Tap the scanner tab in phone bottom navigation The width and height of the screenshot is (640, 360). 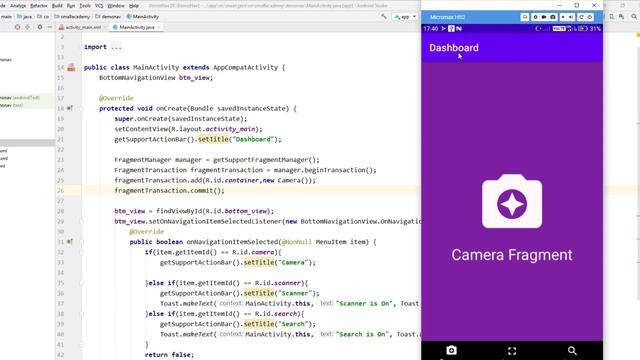pyautogui.click(x=512, y=351)
